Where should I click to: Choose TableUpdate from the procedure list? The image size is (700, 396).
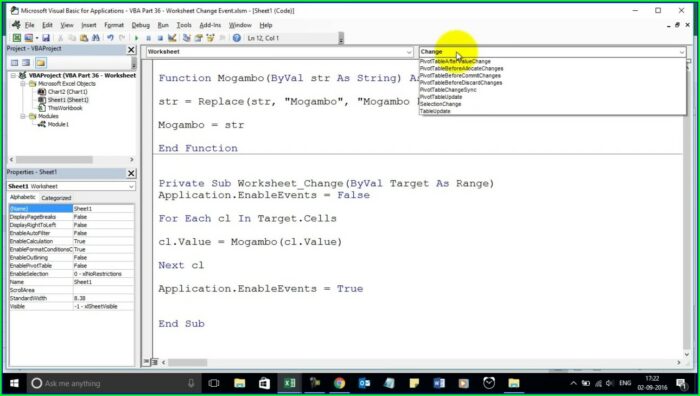(x=435, y=111)
